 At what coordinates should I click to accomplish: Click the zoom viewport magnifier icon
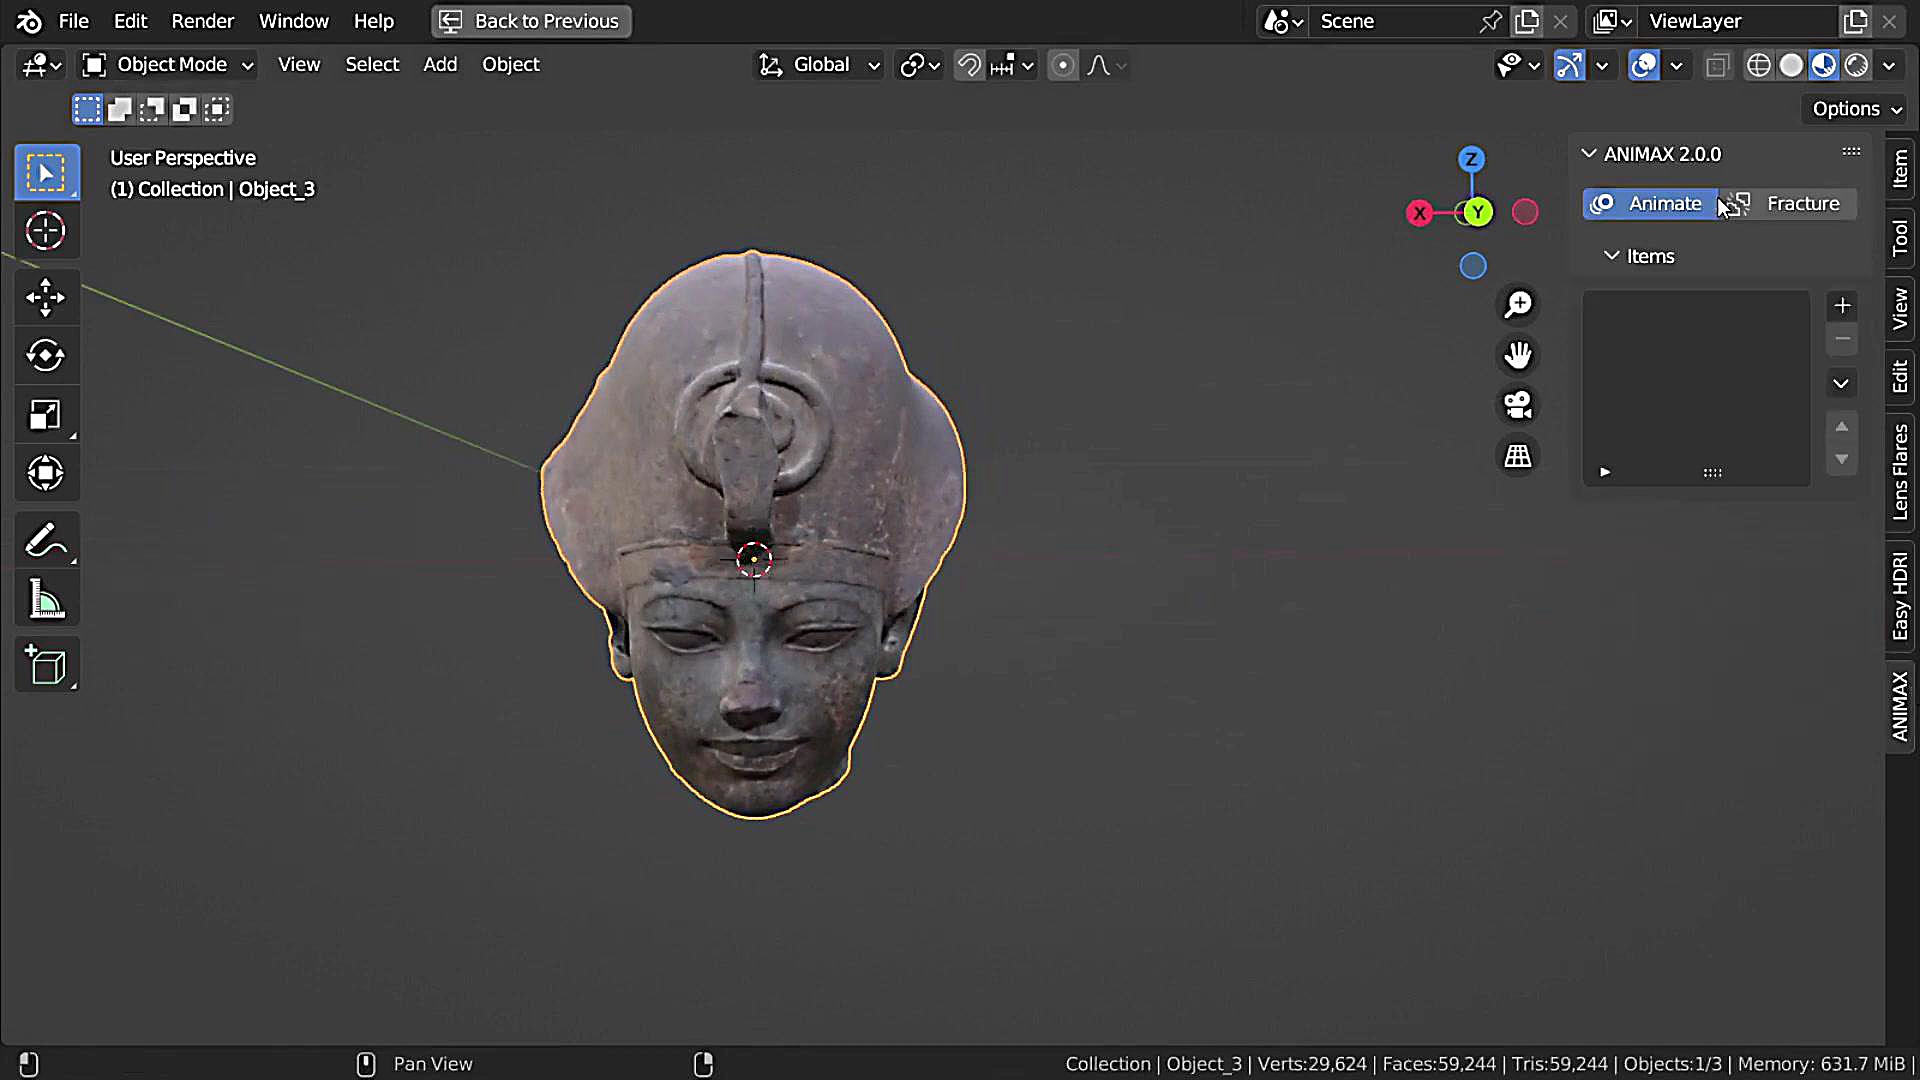point(1518,304)
